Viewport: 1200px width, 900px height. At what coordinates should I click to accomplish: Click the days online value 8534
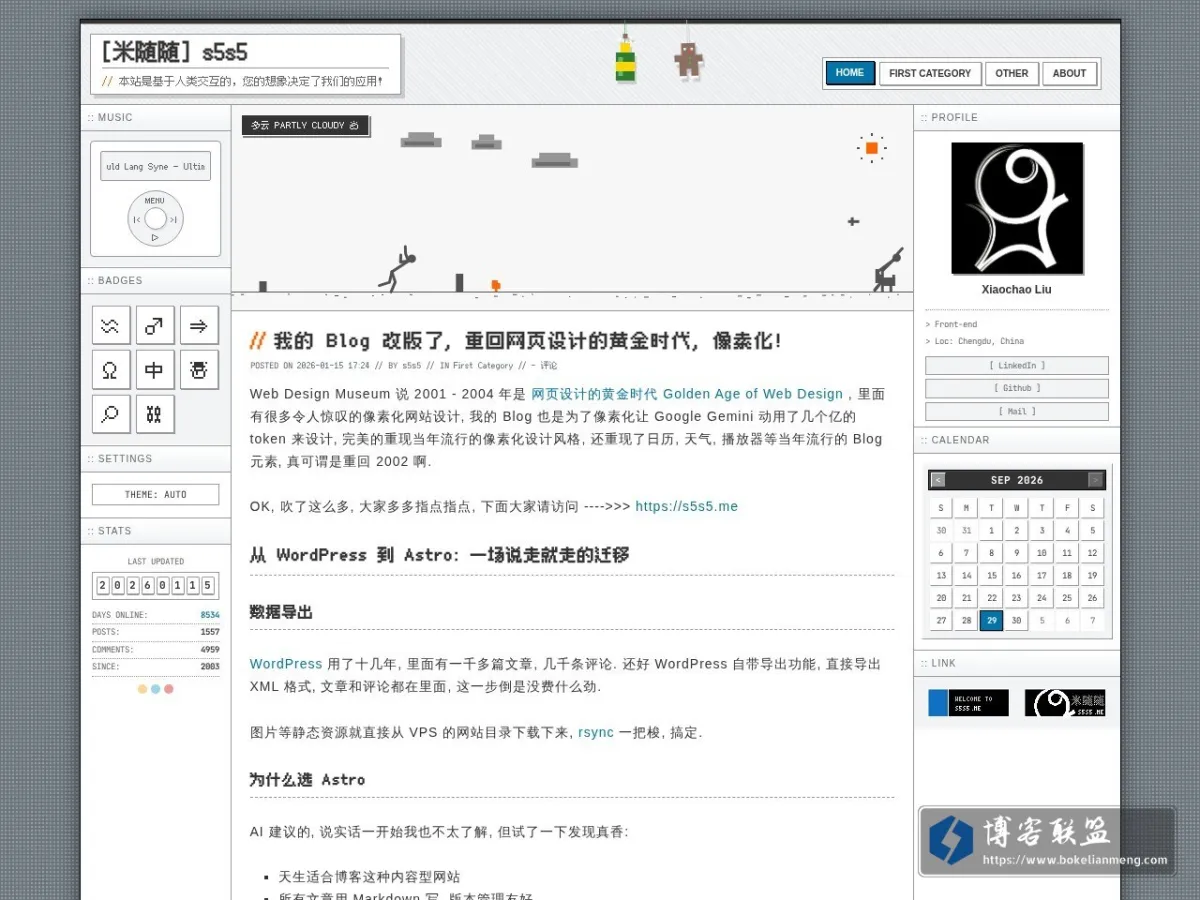coord(210,615)
